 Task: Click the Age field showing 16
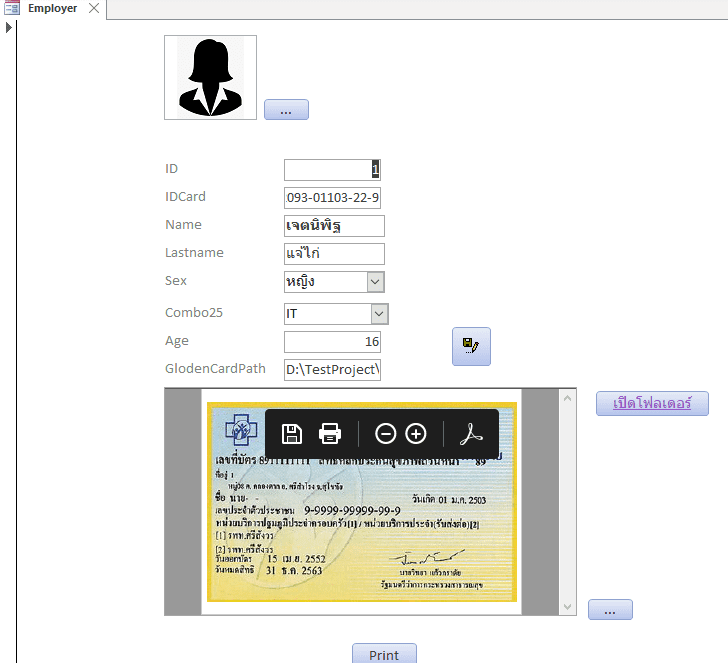point(332,342)
